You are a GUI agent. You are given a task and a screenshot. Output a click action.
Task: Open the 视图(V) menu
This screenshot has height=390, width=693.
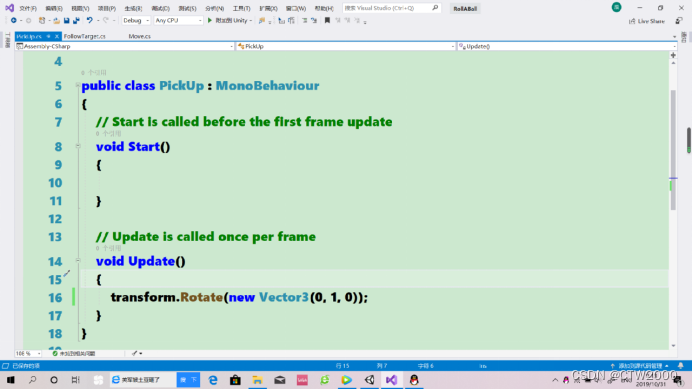click(80, 8)
